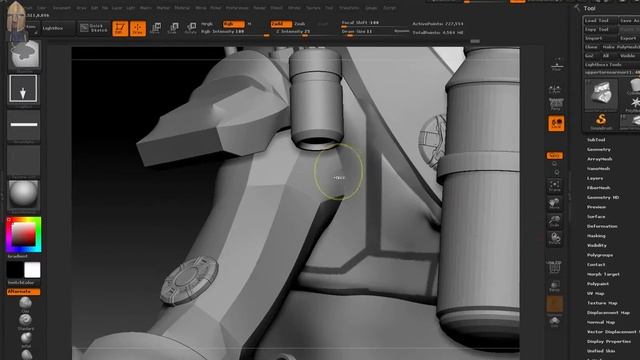Screen dimensions: 640x360
Task: Open the alpha selector
Action: pos(24,125)
